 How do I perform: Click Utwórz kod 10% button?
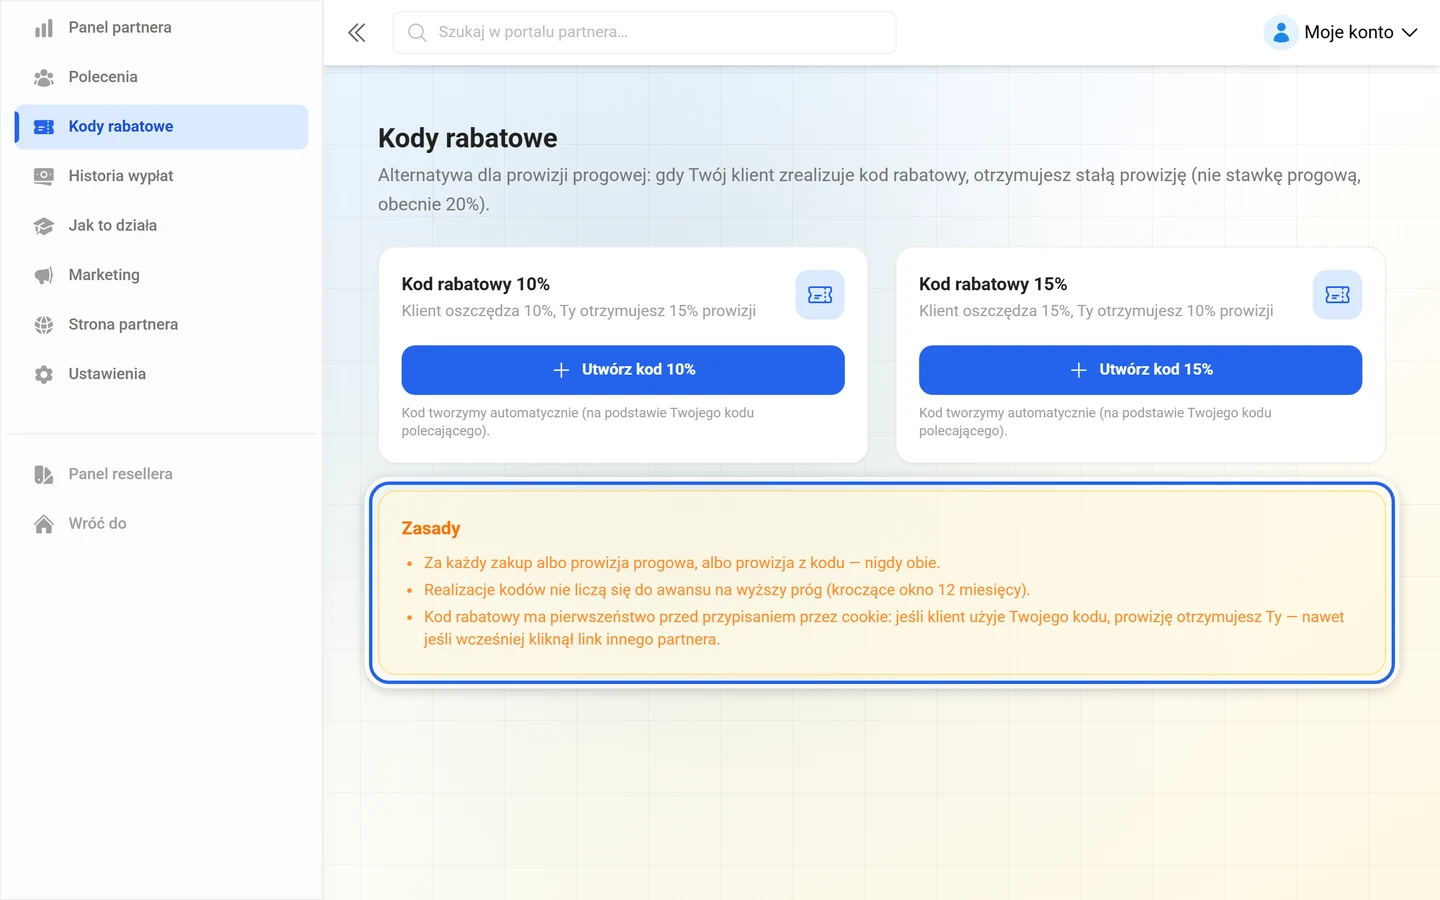point(623,370)
